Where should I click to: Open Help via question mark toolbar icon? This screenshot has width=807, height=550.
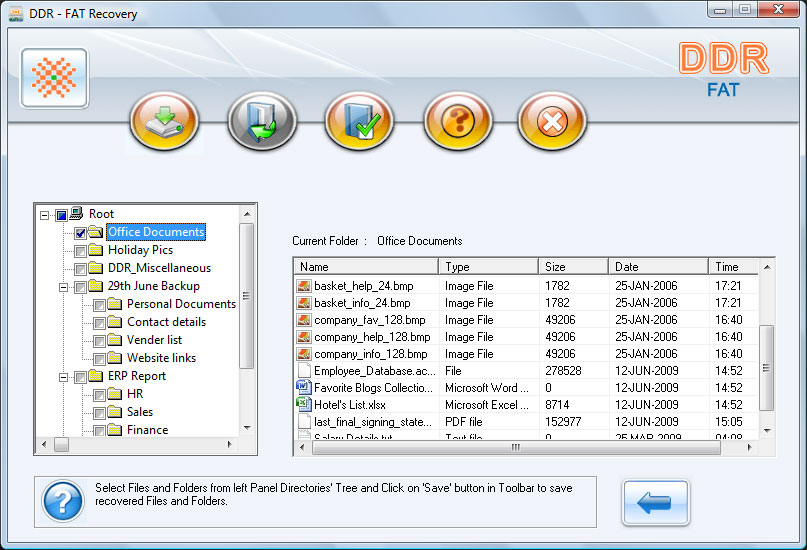coord(458,121)
